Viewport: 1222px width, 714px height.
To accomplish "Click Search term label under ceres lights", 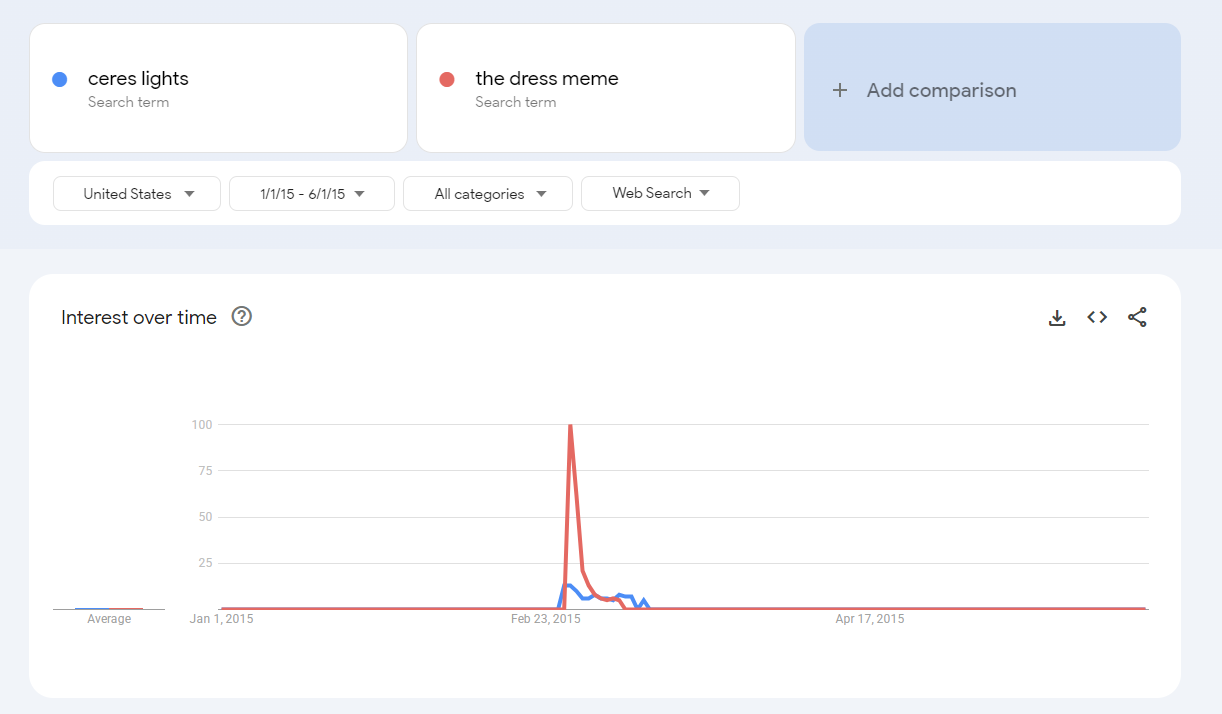I will 128,102.
